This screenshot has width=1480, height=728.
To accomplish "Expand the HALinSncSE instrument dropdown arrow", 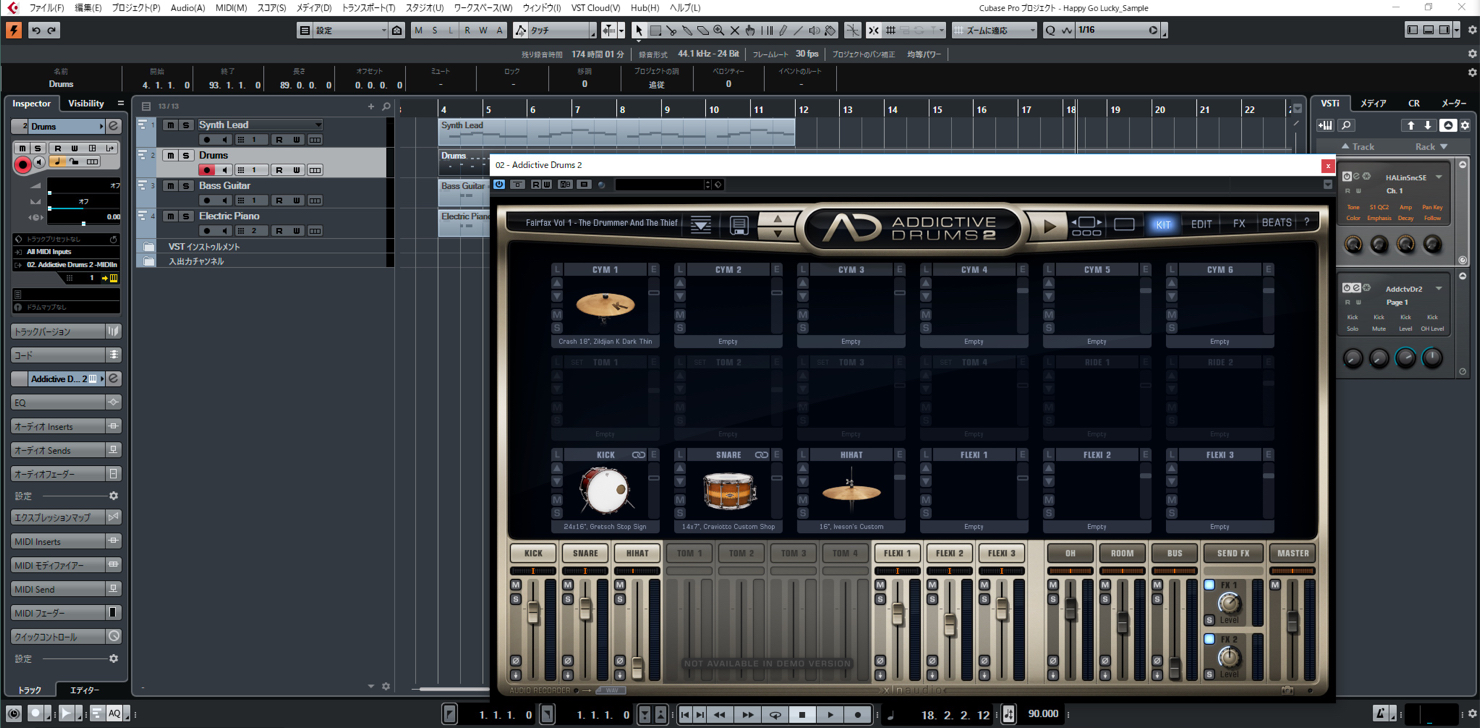I will [1439, 178].
